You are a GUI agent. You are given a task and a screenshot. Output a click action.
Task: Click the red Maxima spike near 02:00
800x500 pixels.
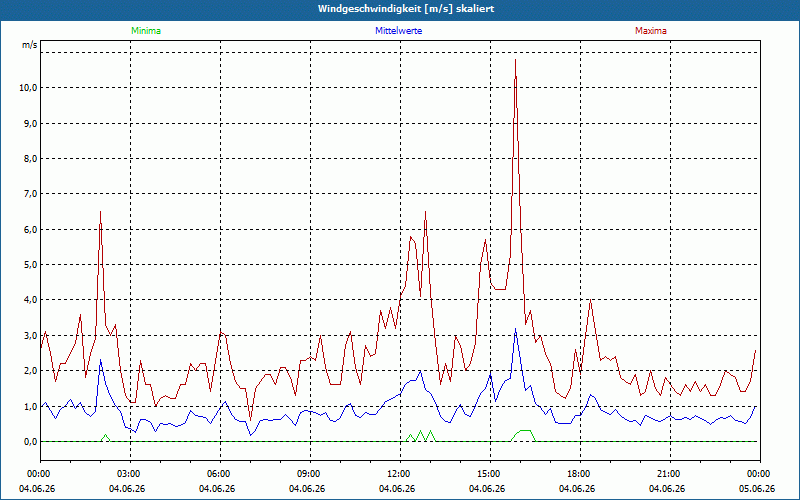[101, 212]
